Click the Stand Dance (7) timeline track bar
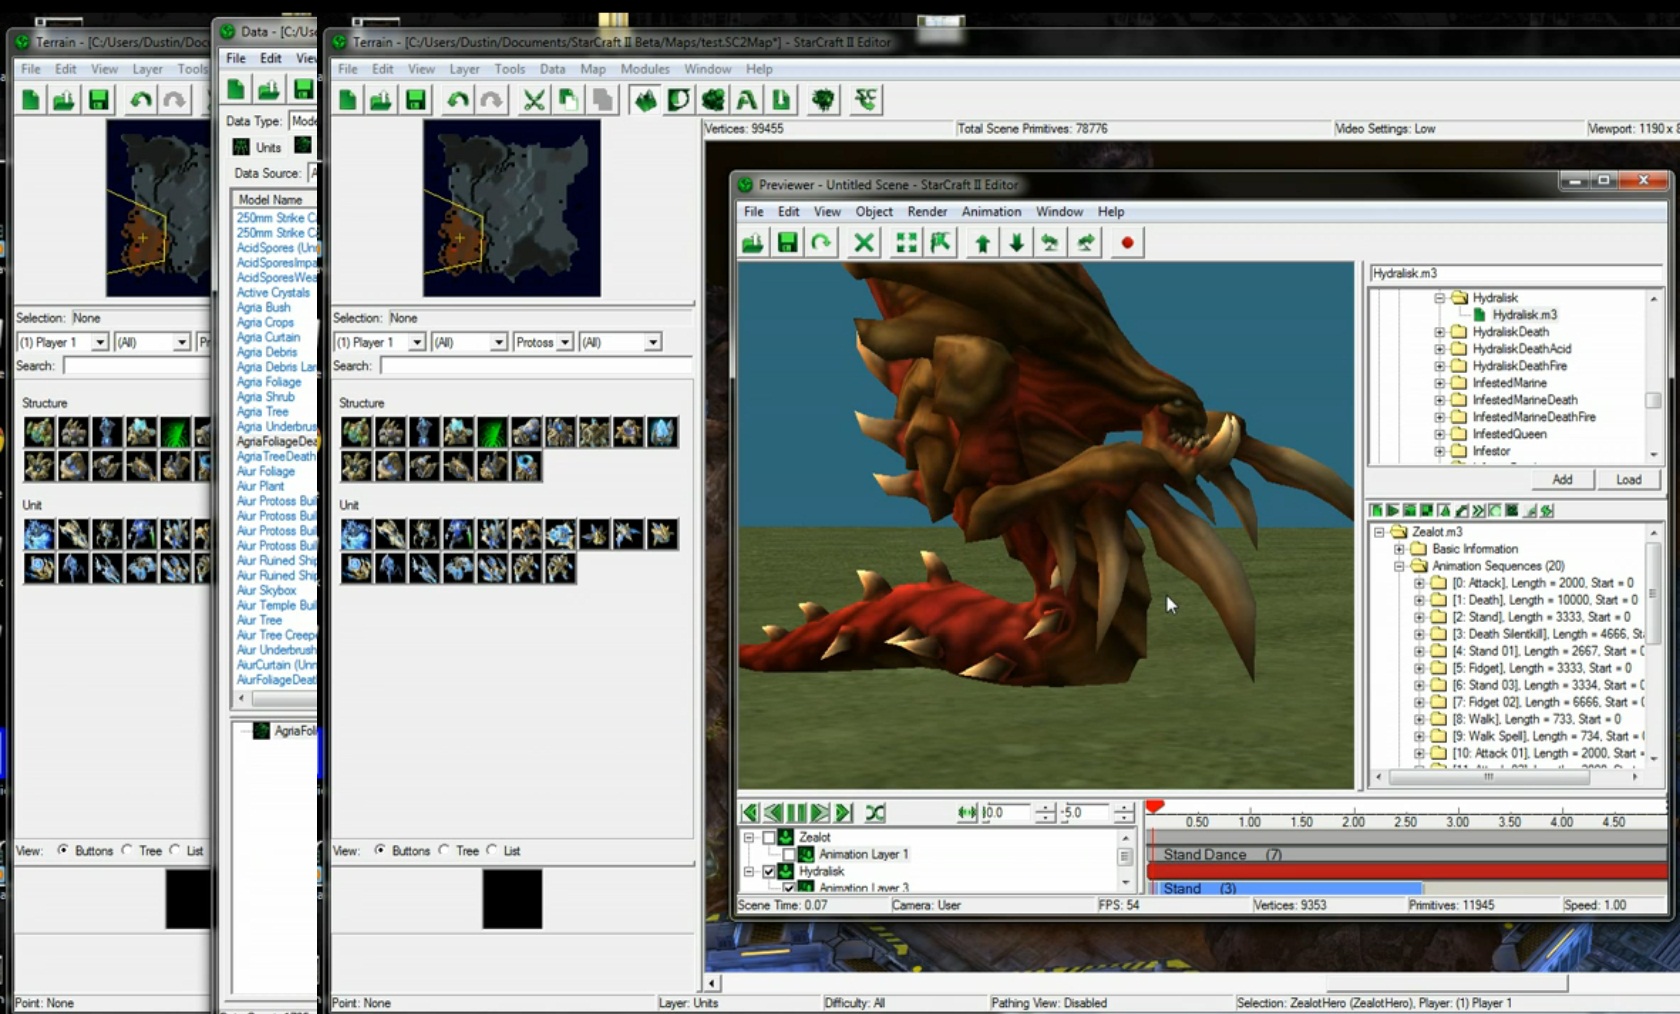 (1408, 855)
